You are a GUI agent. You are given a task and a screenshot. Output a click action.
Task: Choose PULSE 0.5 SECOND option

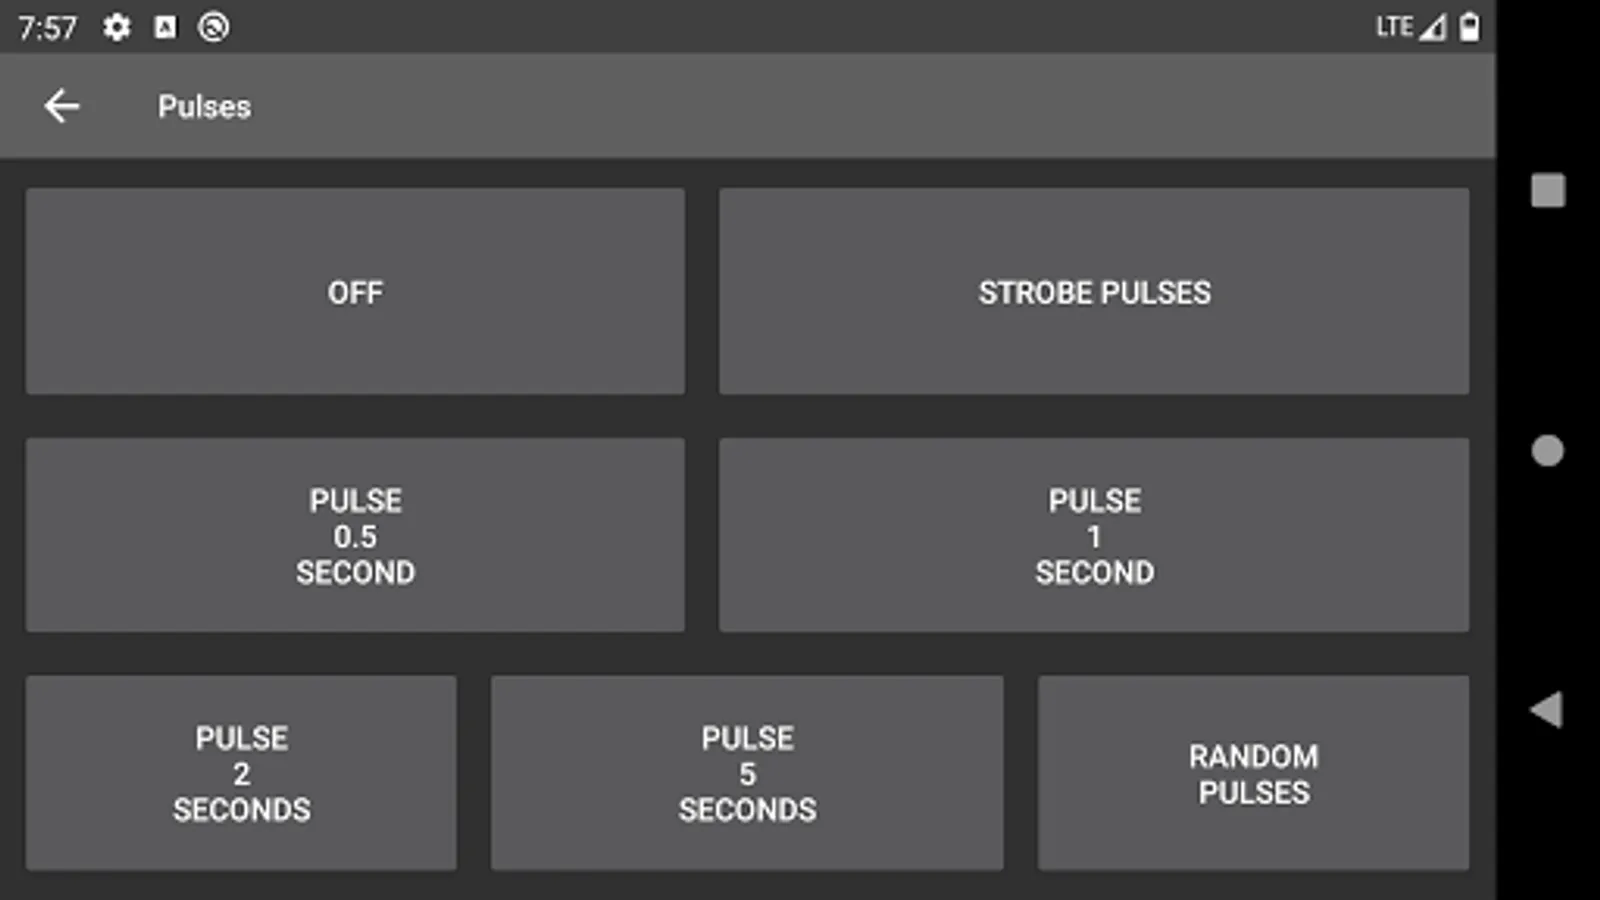tap(355, 535)
